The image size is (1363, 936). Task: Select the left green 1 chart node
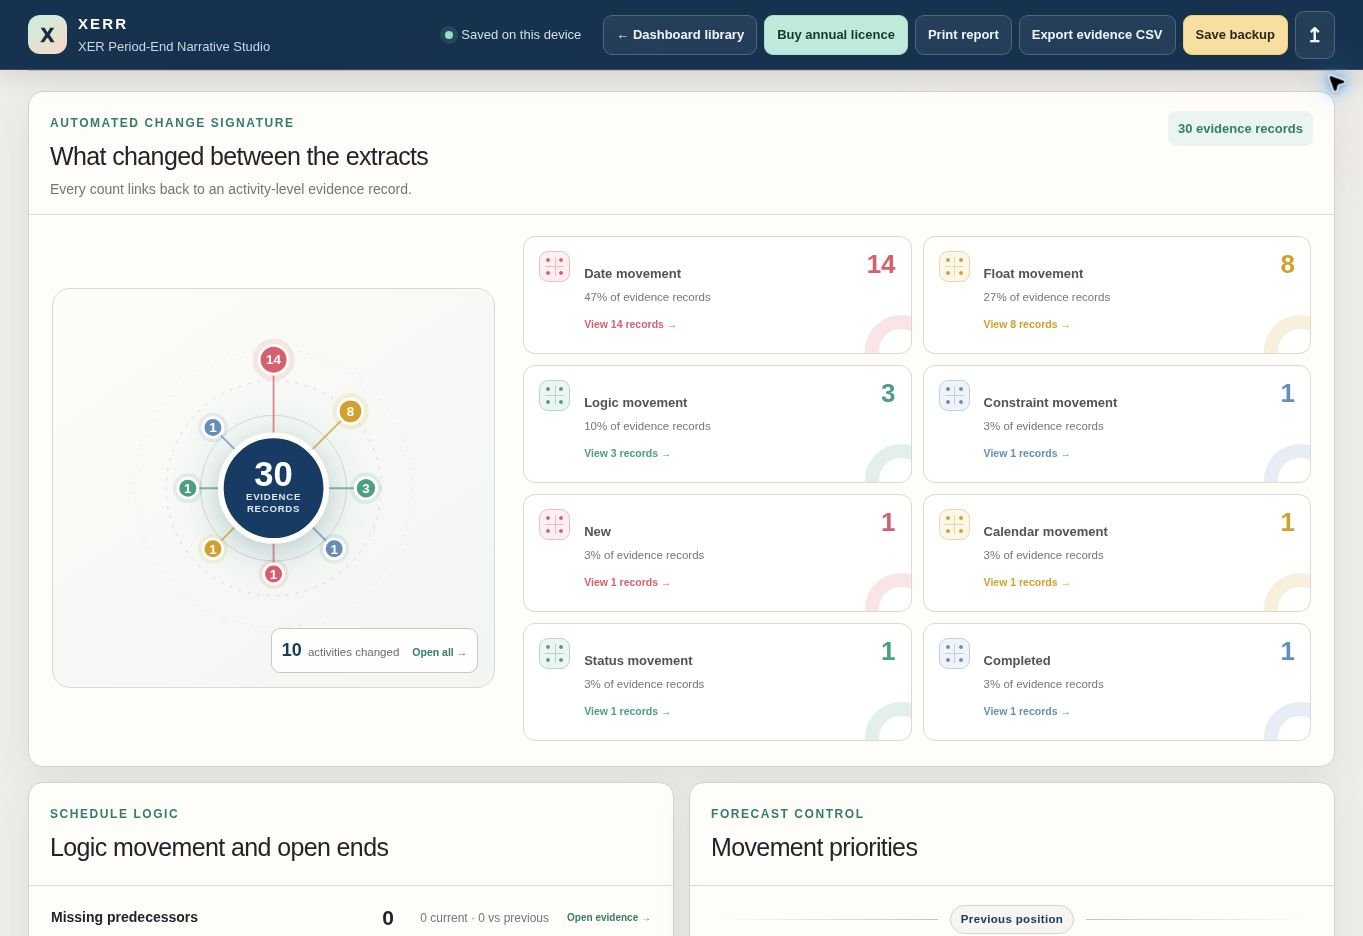click(187, 488)
